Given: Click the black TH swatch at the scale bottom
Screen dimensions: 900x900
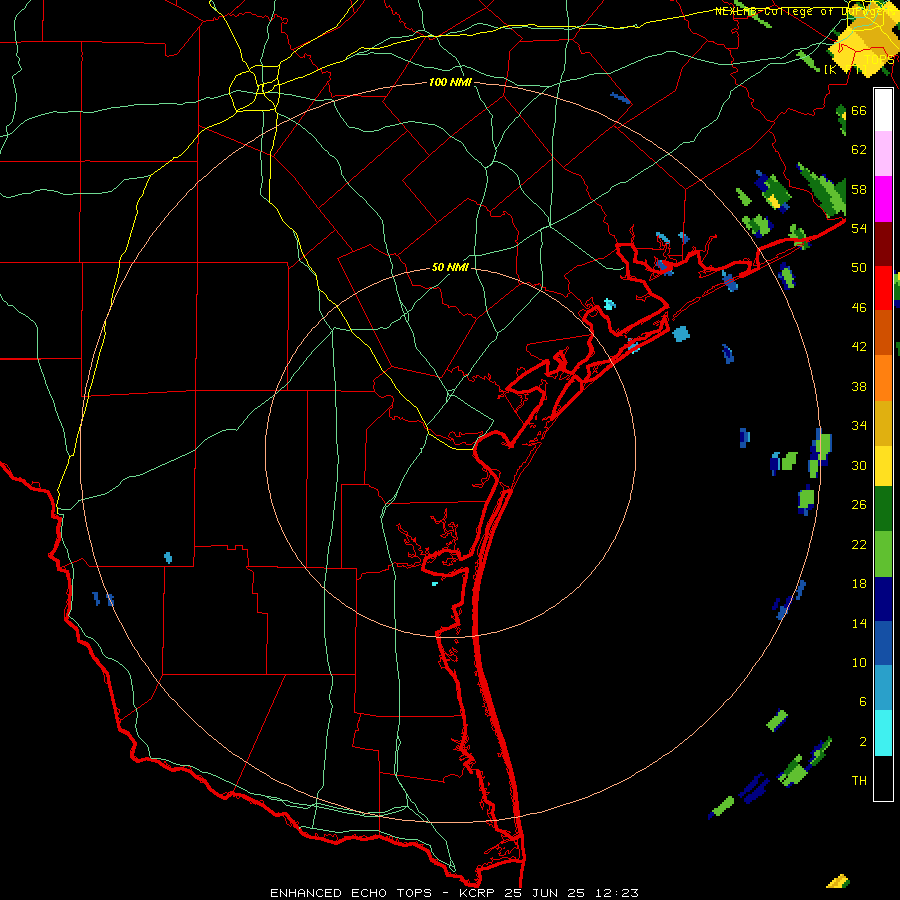Looking at the screenshot, I should 883,778.
